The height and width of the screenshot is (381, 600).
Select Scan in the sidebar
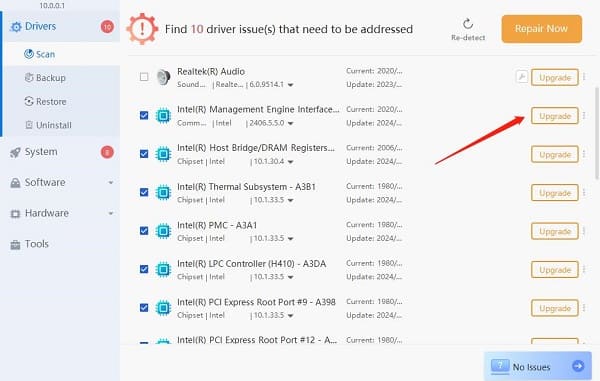tap(61, 54)
